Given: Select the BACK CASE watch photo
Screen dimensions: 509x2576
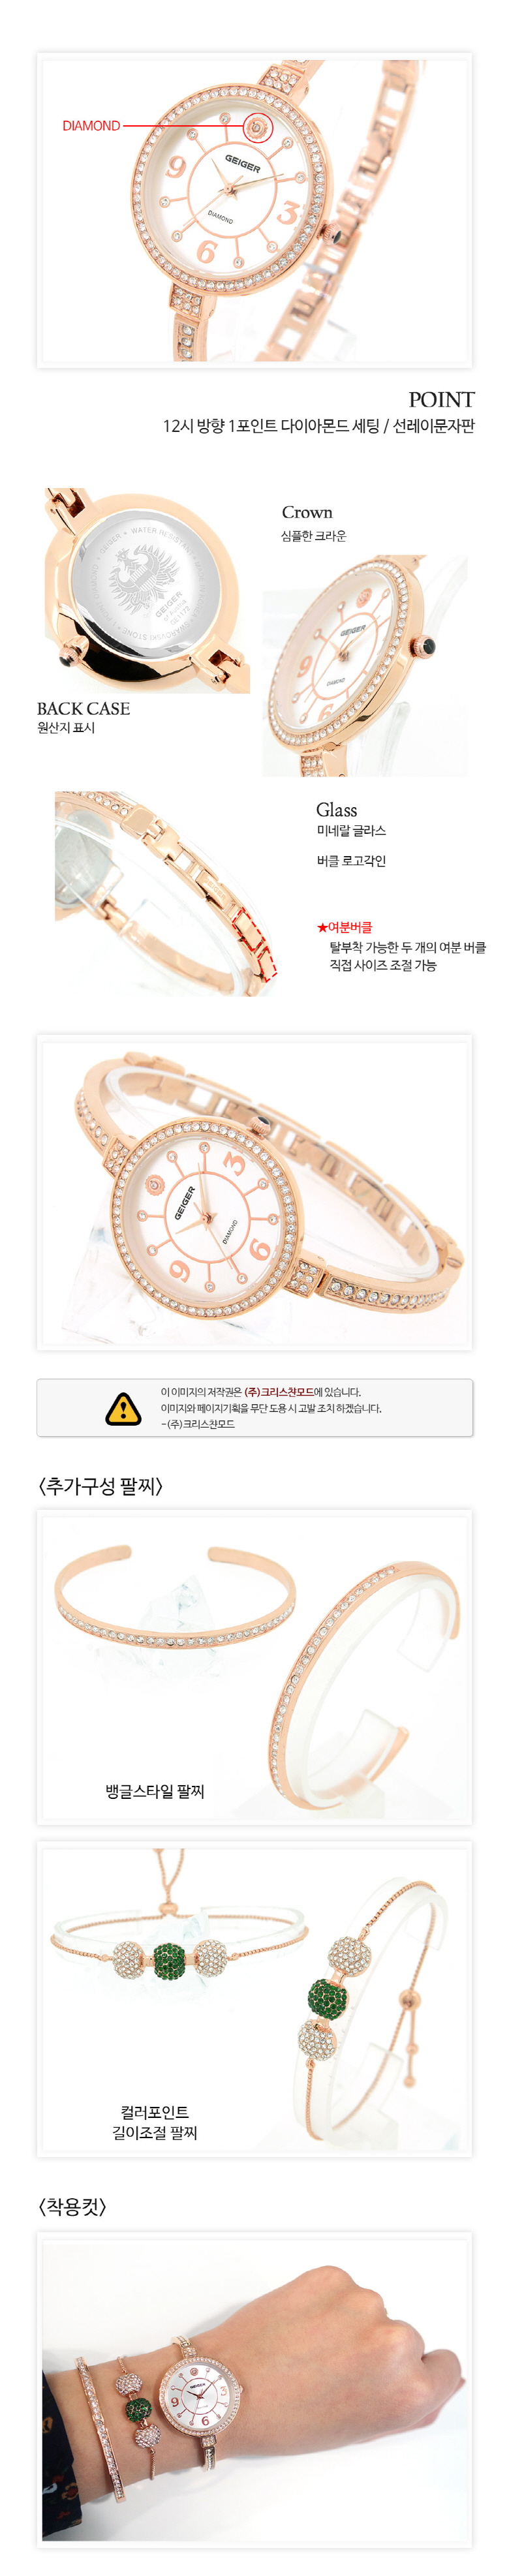Looking at the screenshot, I should pyautogui.click(x=146, y=590).
